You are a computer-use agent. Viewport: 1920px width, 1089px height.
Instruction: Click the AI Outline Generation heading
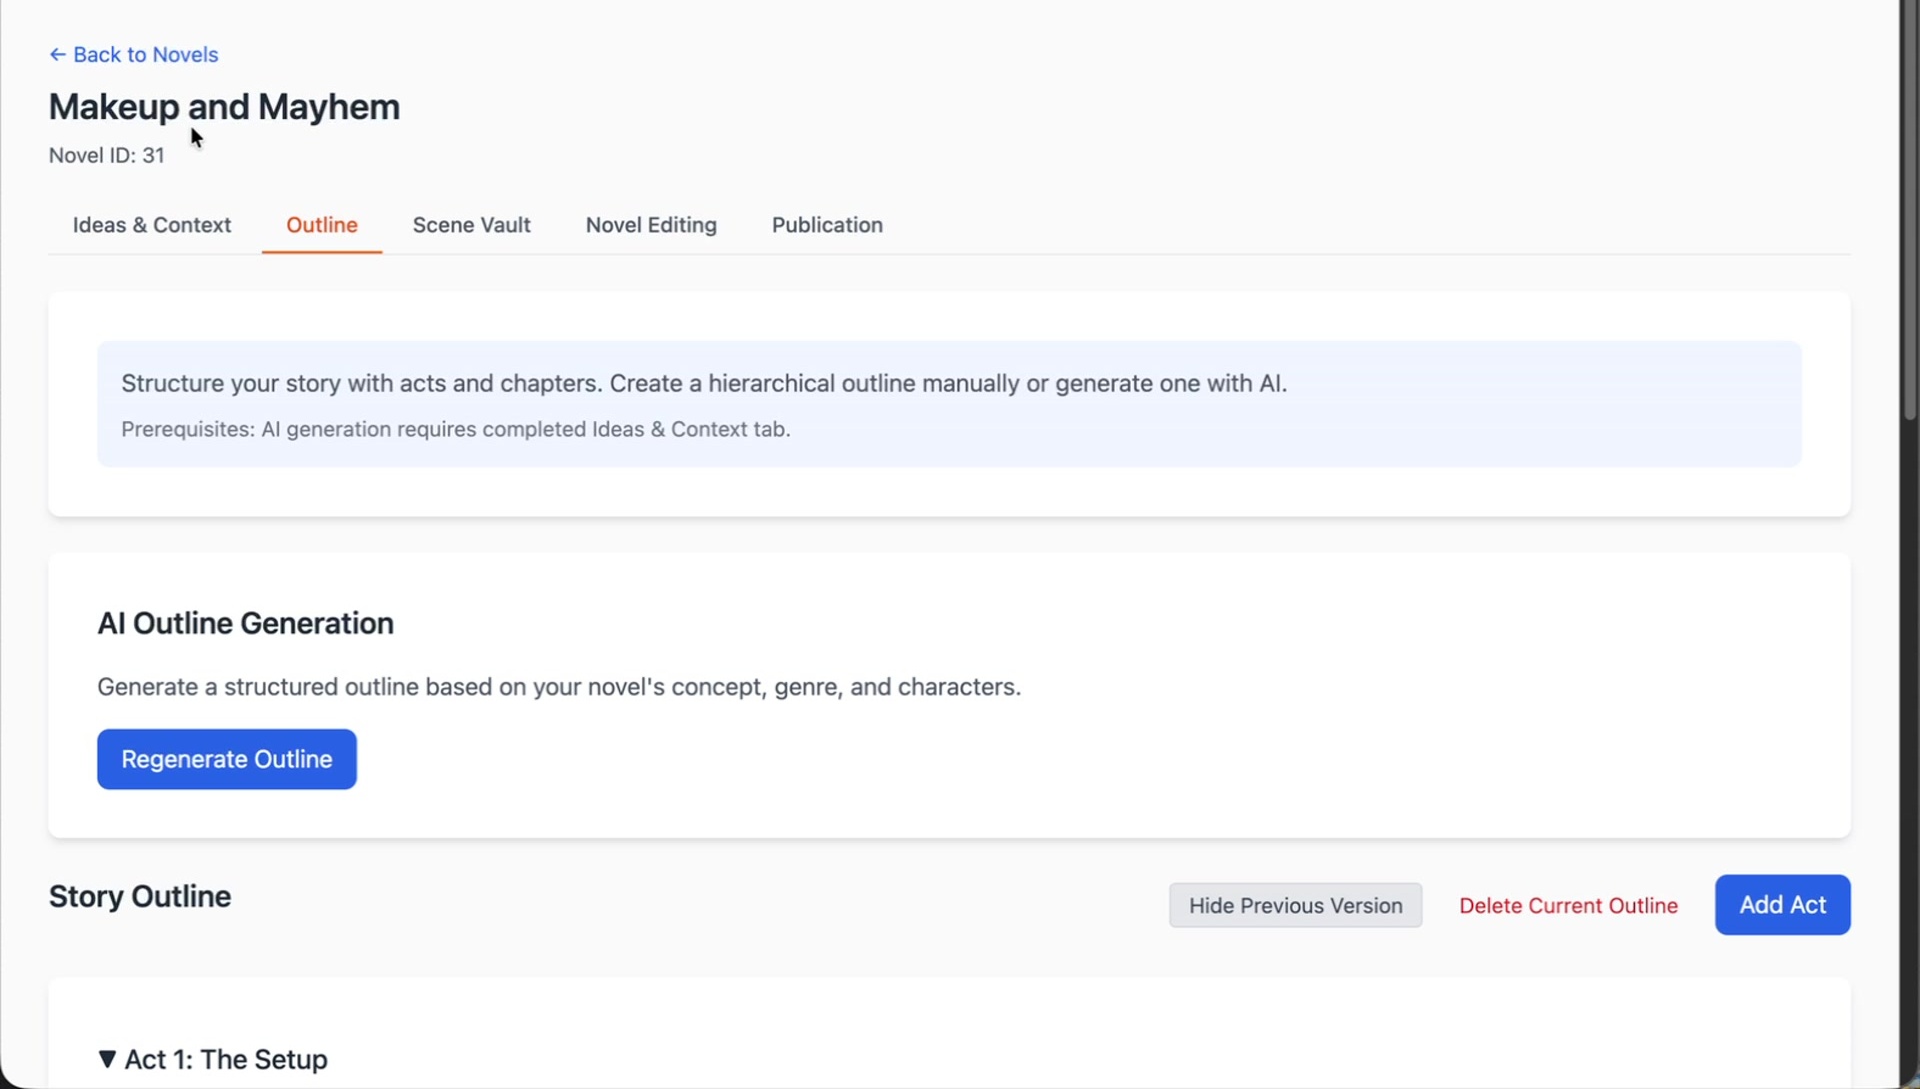pyautogui.click(x=244, y=623)
